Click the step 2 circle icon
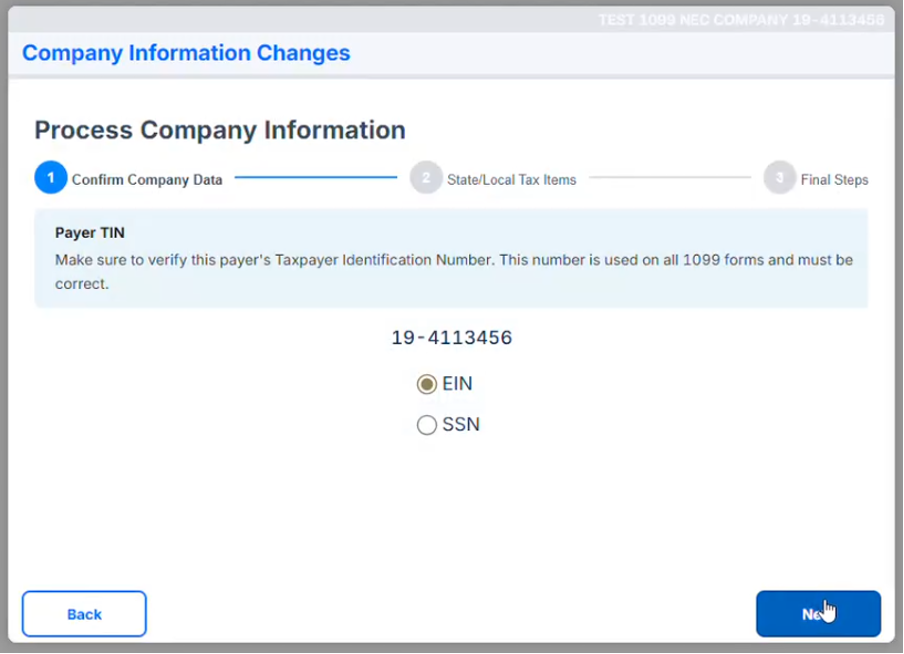This screenshot has width=904, height=654. (426, 179)
